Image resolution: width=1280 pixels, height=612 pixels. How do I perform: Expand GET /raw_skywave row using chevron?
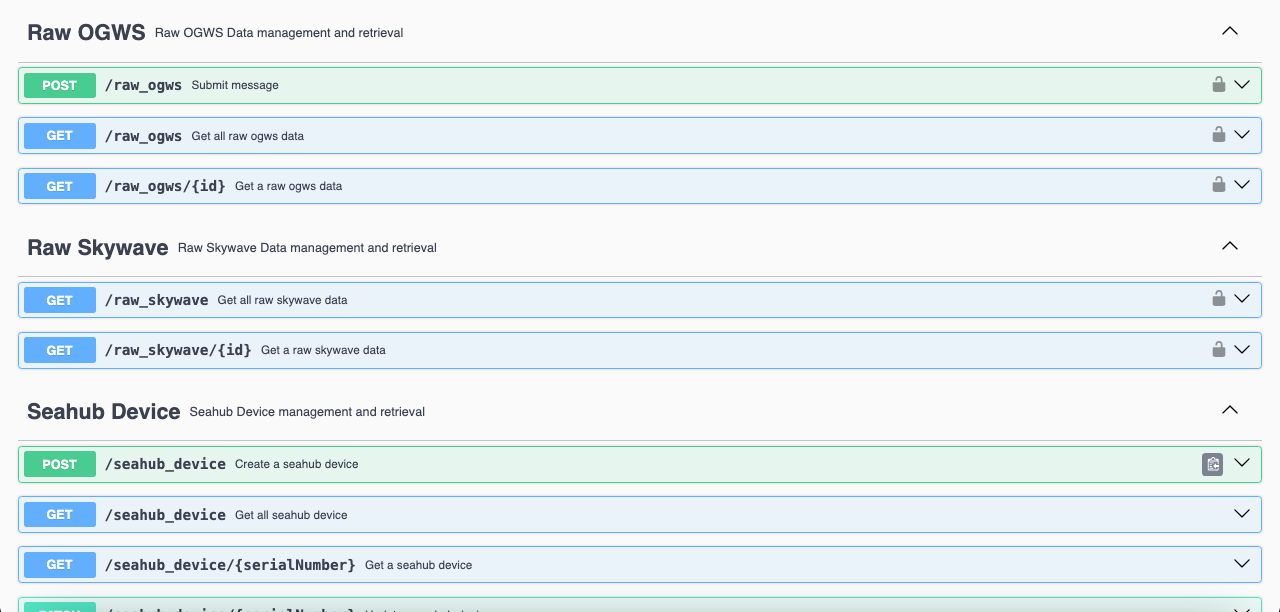tap(1242, 299)
